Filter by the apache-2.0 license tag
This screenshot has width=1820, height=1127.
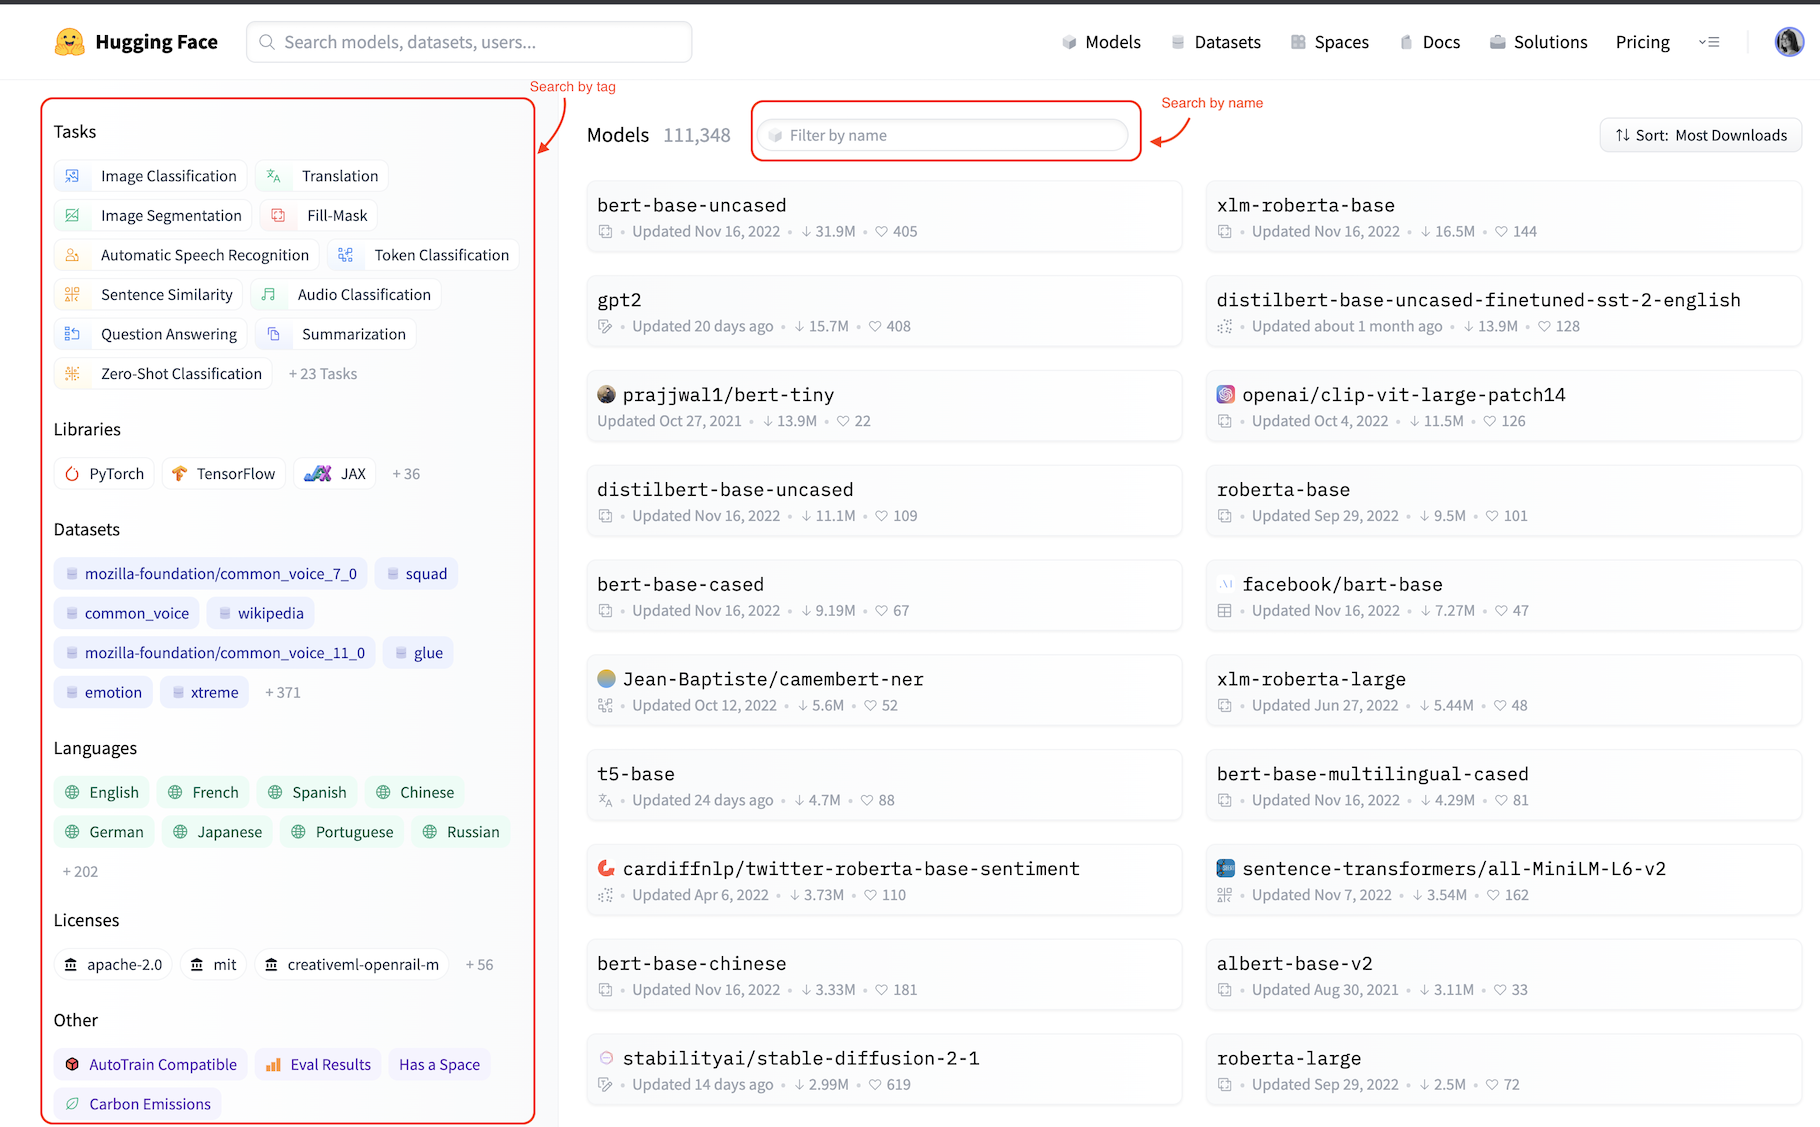pos(113,964)
